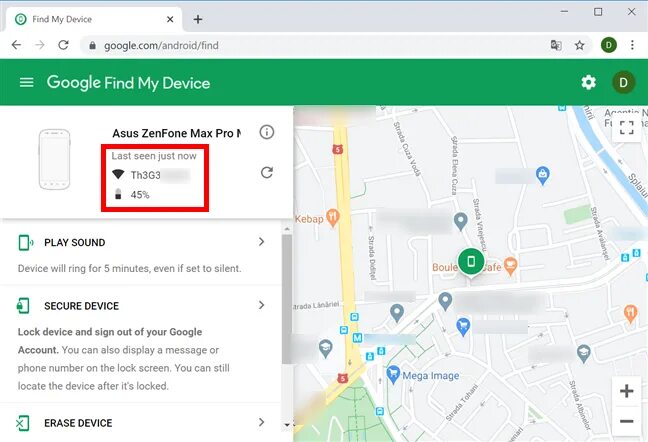
Task: Open settings gear in green header
Action: click(588, 83)
